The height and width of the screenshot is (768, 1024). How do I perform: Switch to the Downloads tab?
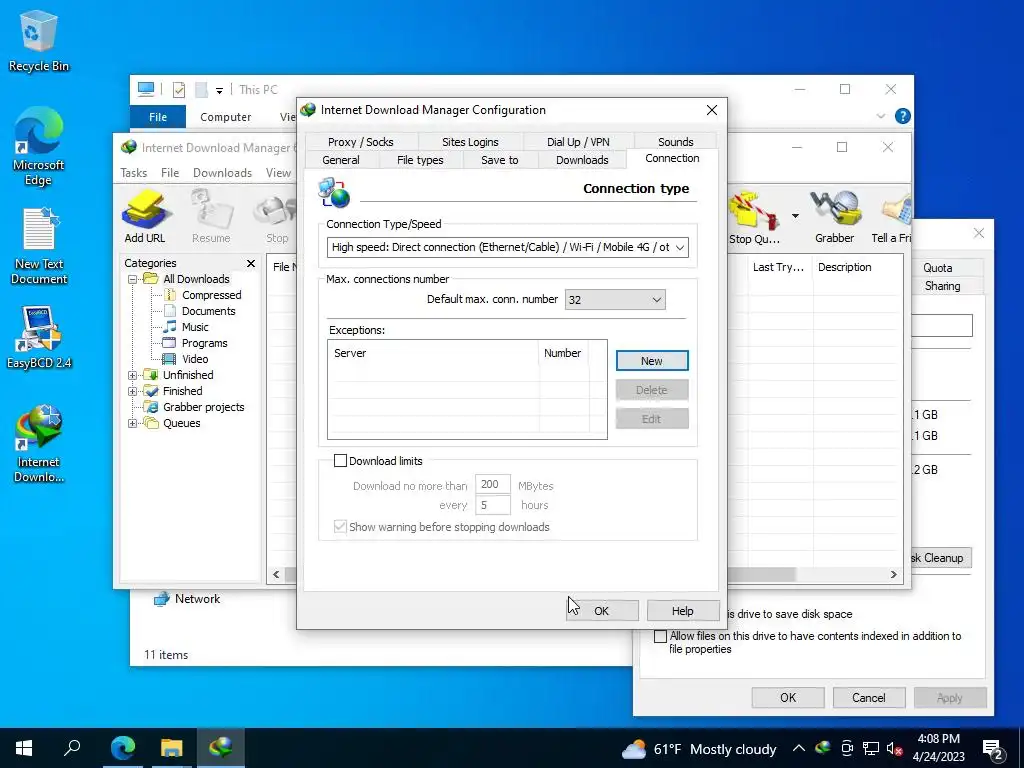click(x=582, y=160)
